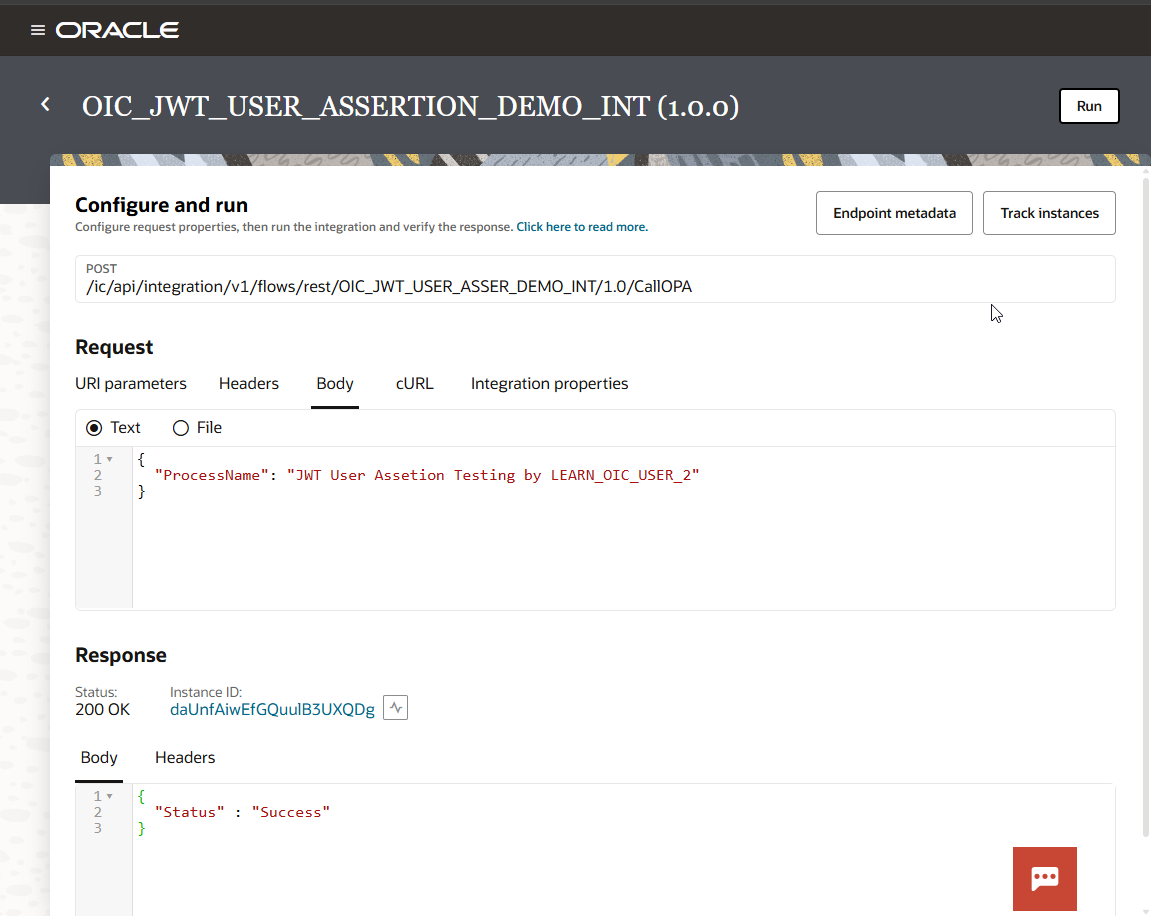Follow the 'Click here to read more' link

pyautogui.click(x=582, y=227)
